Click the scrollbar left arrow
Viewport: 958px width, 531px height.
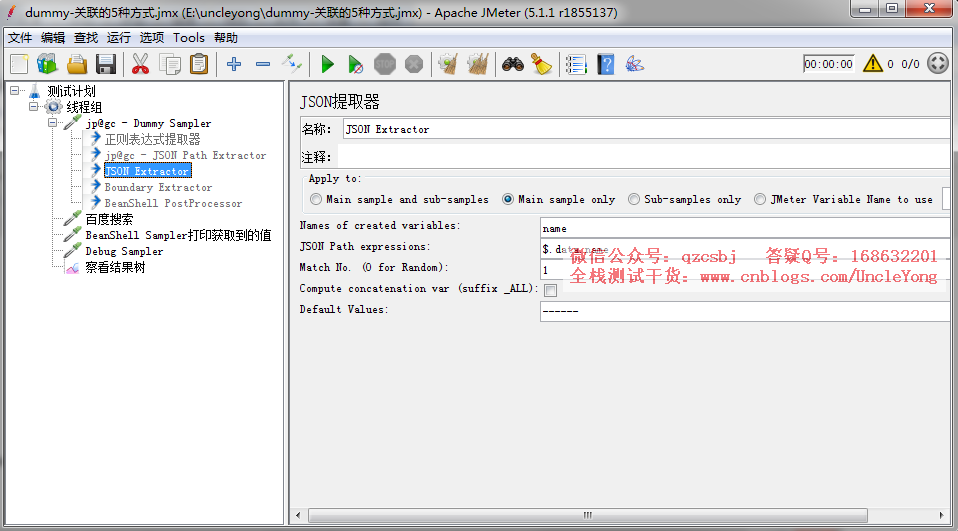[298, 515]
